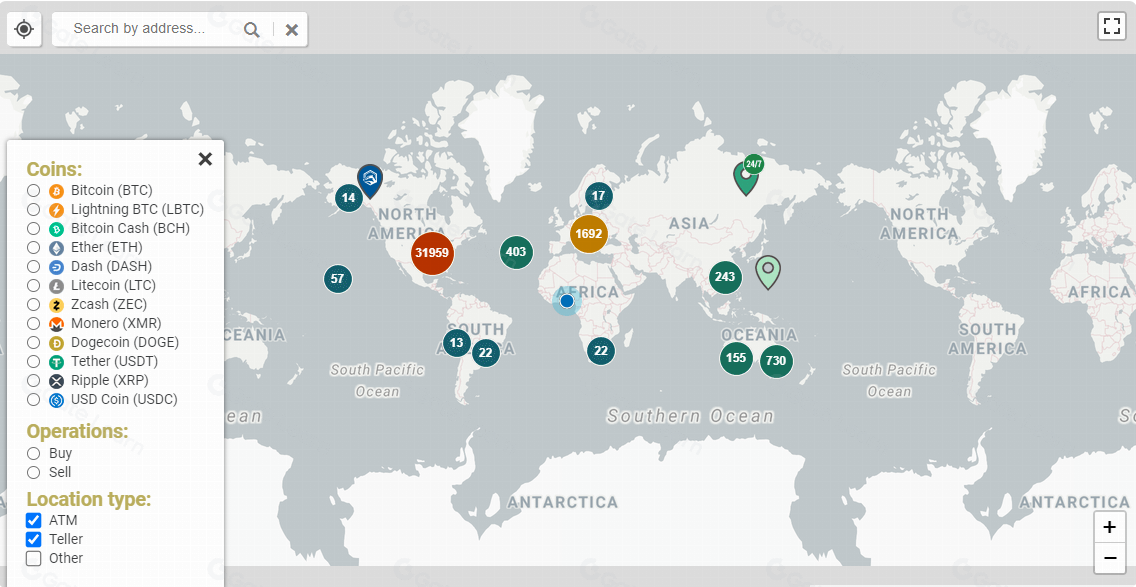
Task: Uncheck the Teller location type
Action: [34, 539]
